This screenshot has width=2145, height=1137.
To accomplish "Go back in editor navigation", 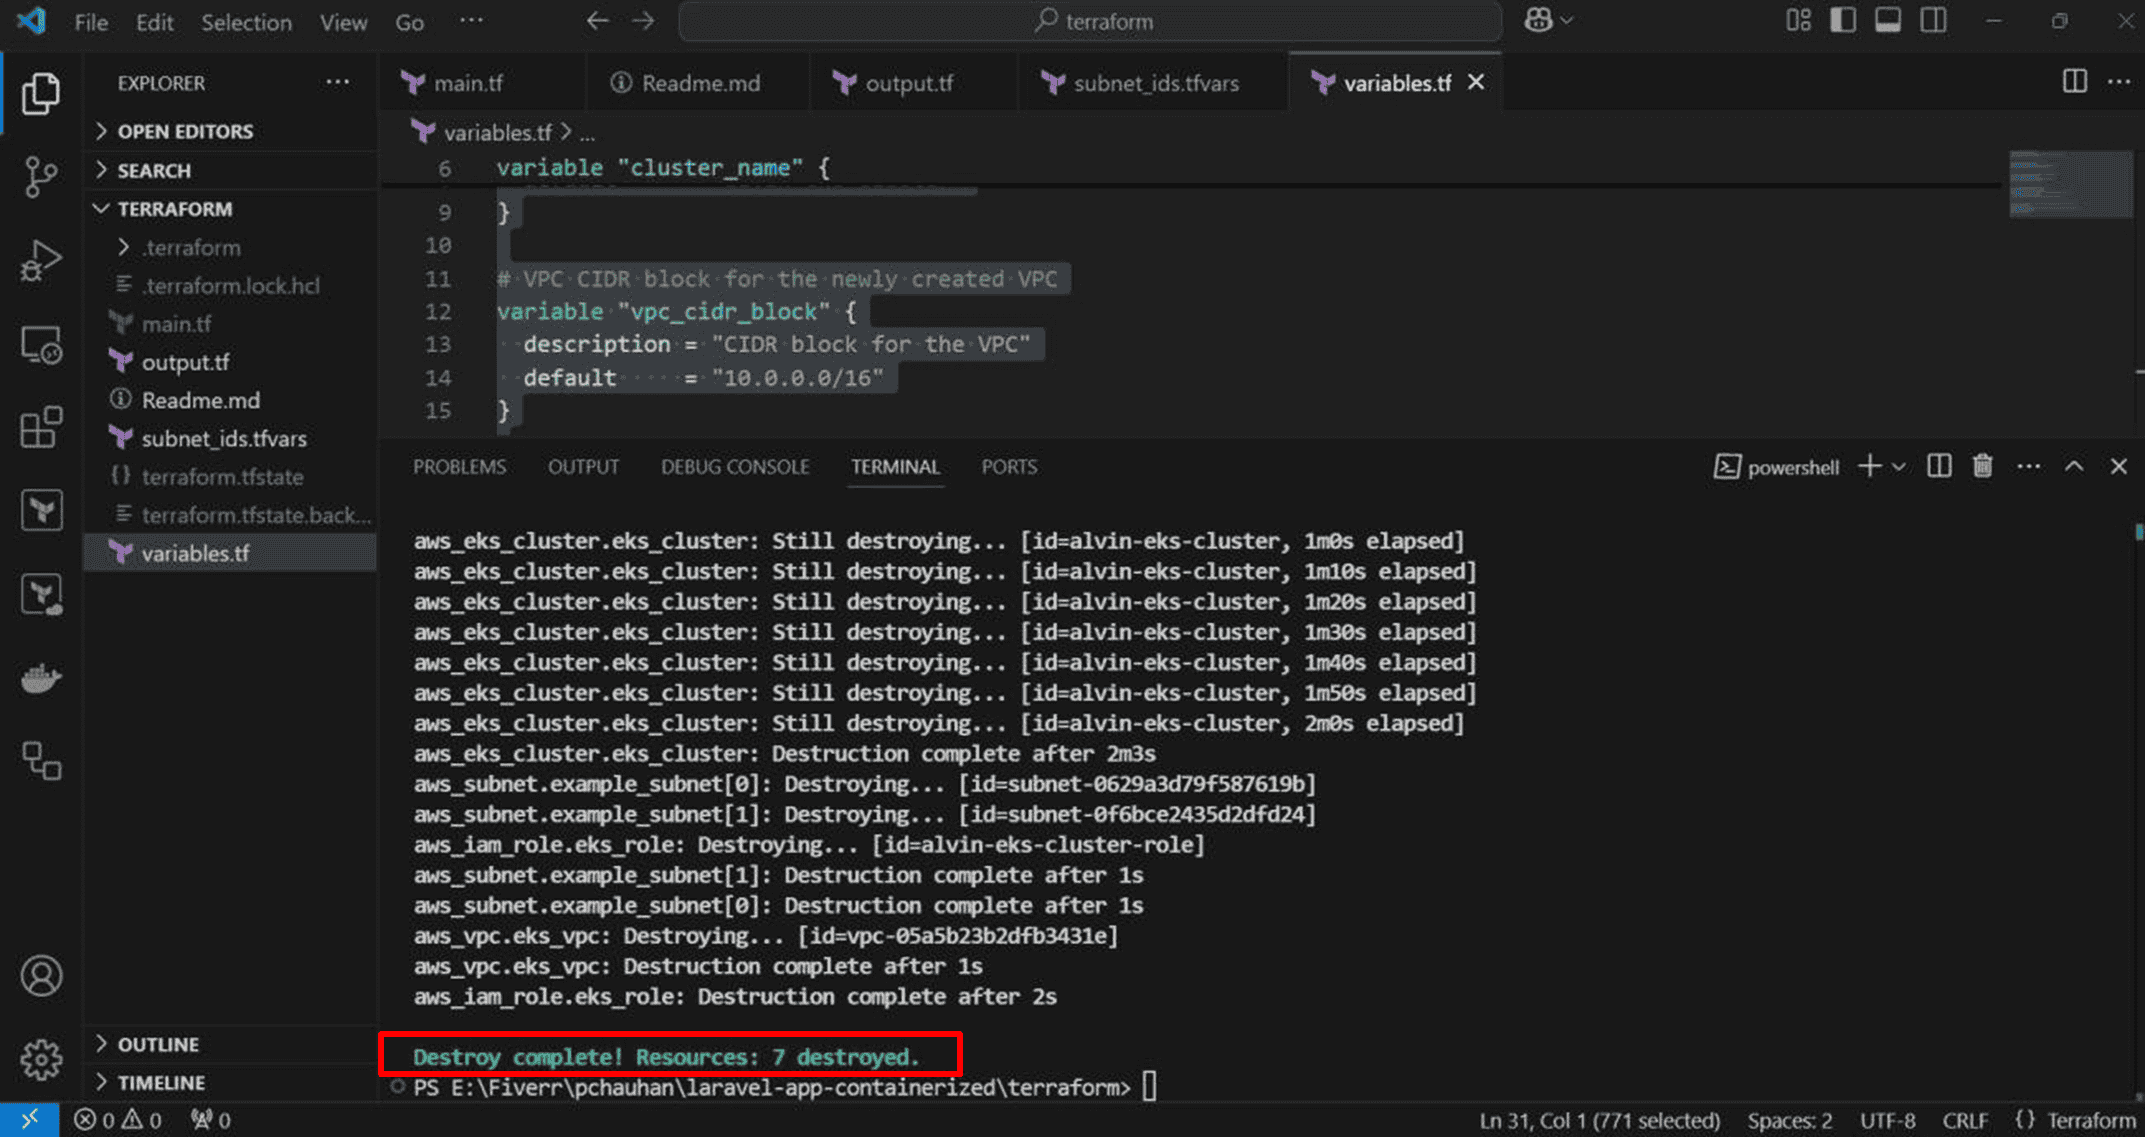I will [597, 21].
